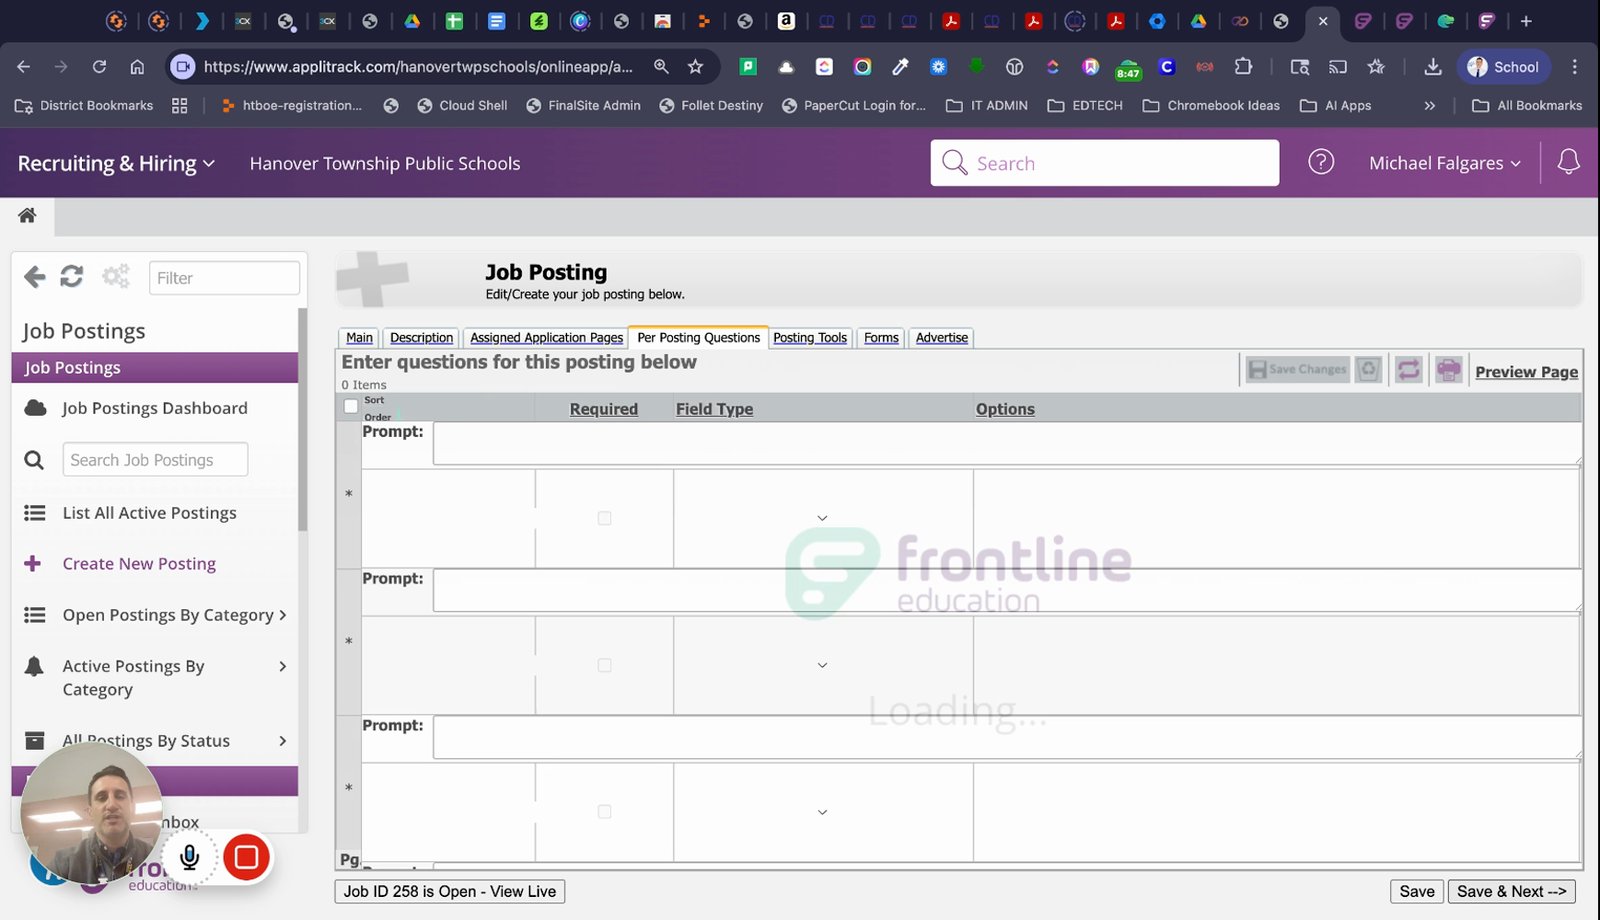
Task: Click the print icon beside Preview Page
Action: (1449, 370)
